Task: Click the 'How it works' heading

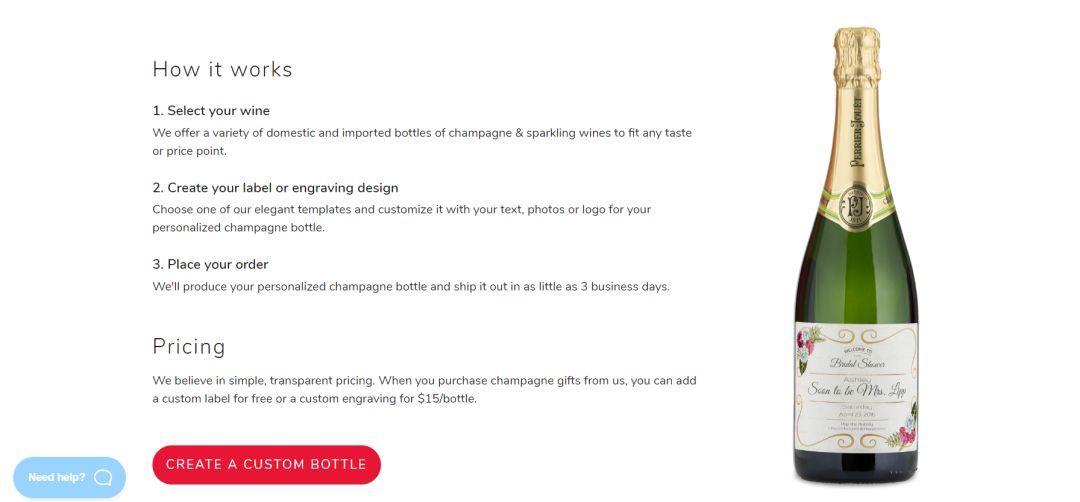Action: [x=222, y=70]
